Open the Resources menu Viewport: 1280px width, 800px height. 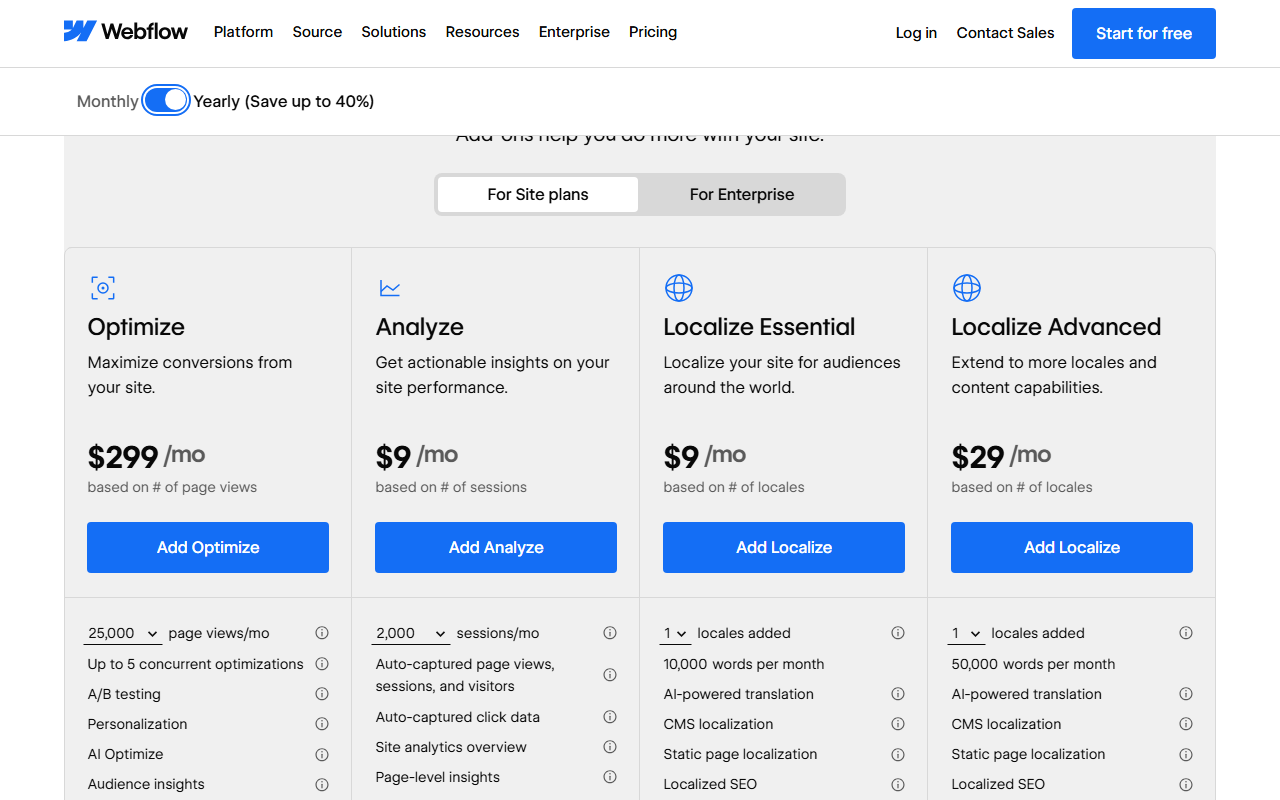click(x=482, y=32)
